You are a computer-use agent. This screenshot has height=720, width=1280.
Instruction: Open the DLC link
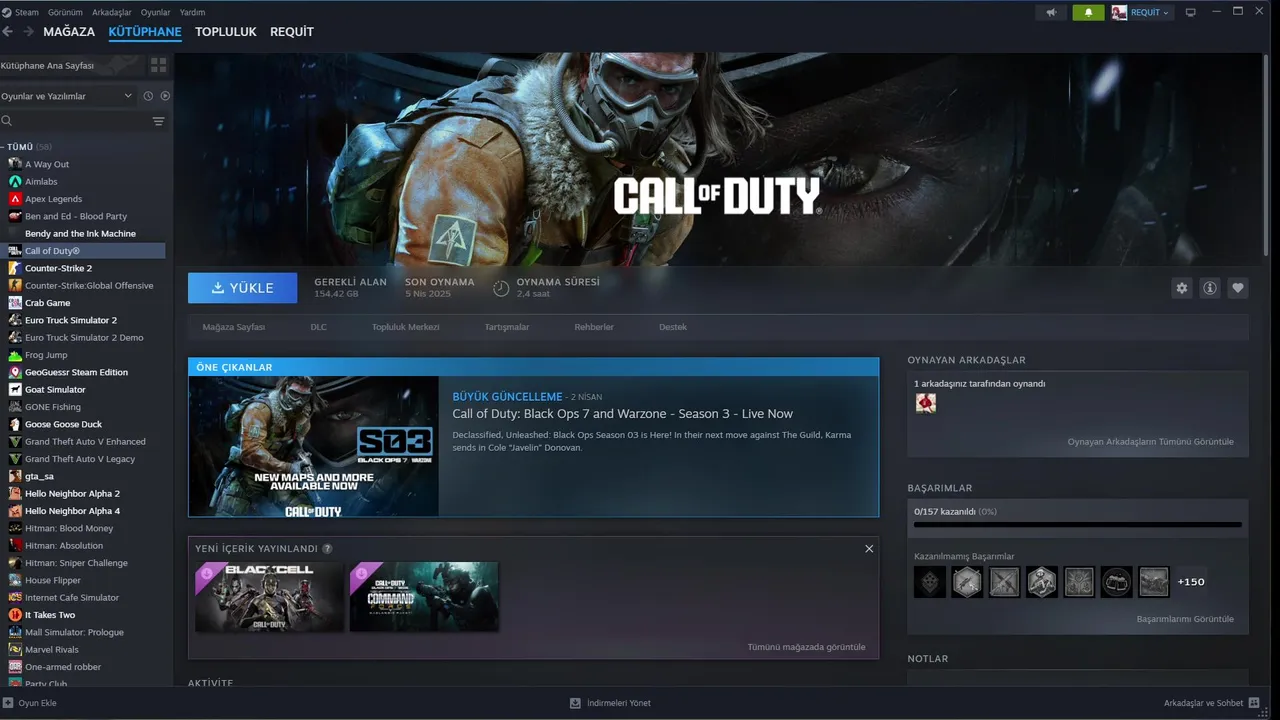click(318, 327)
